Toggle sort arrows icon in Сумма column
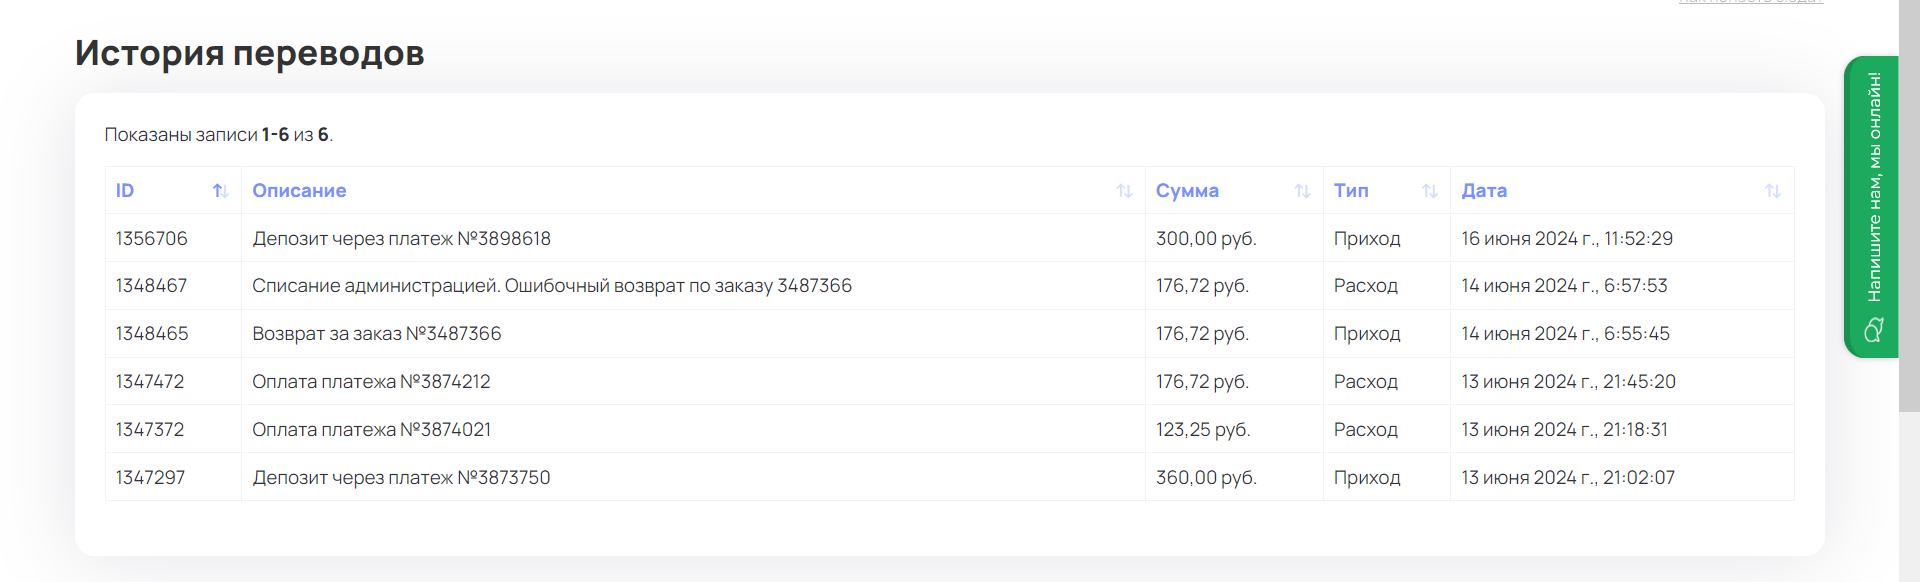Screen dimensions: 1920x582 [x=1302, y=191]
